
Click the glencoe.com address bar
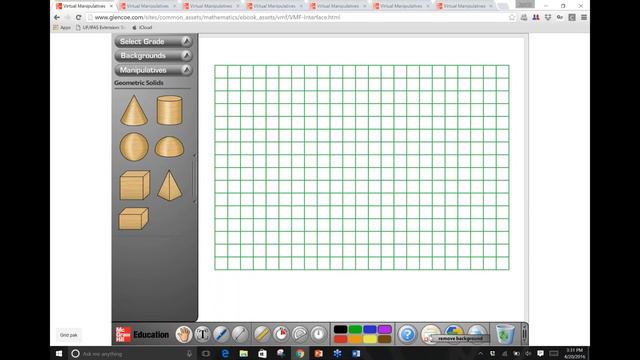(x=300, y=18)
